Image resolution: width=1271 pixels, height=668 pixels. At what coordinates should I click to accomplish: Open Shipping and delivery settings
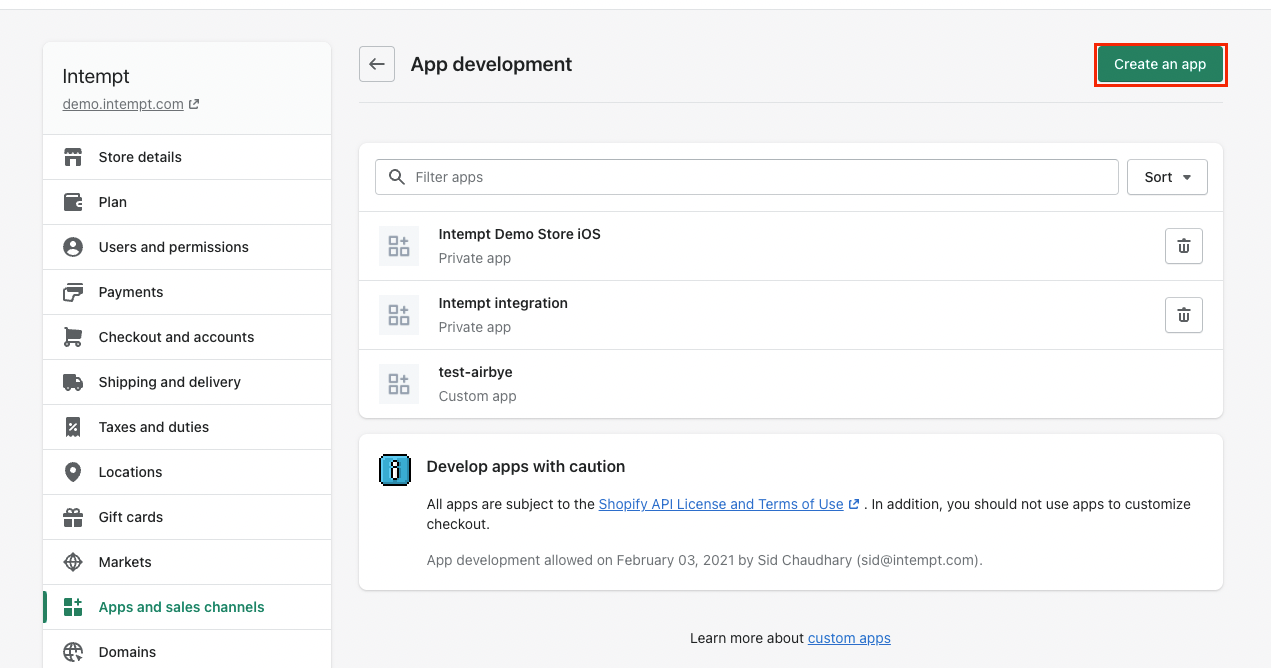(x=187, y=382)
